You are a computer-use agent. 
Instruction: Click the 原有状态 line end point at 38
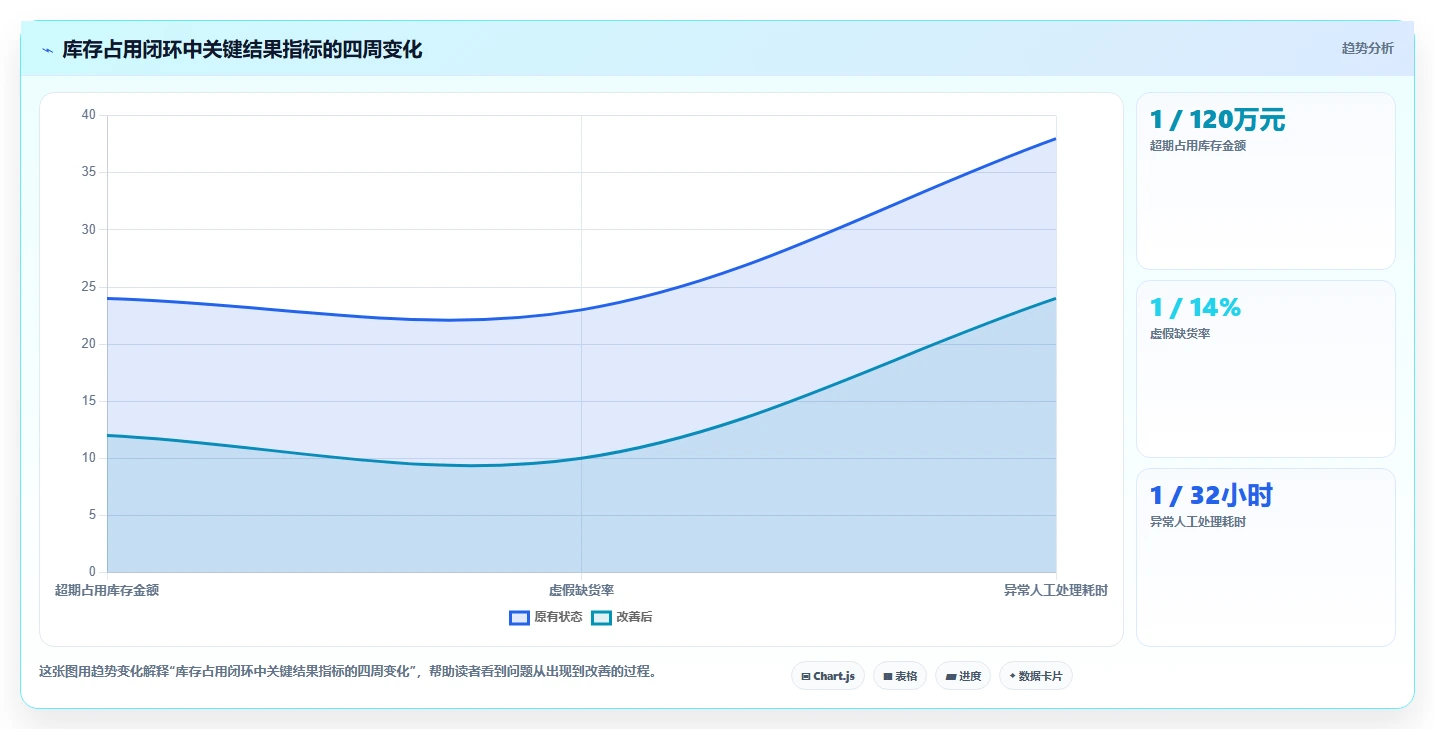point(1056,138)
